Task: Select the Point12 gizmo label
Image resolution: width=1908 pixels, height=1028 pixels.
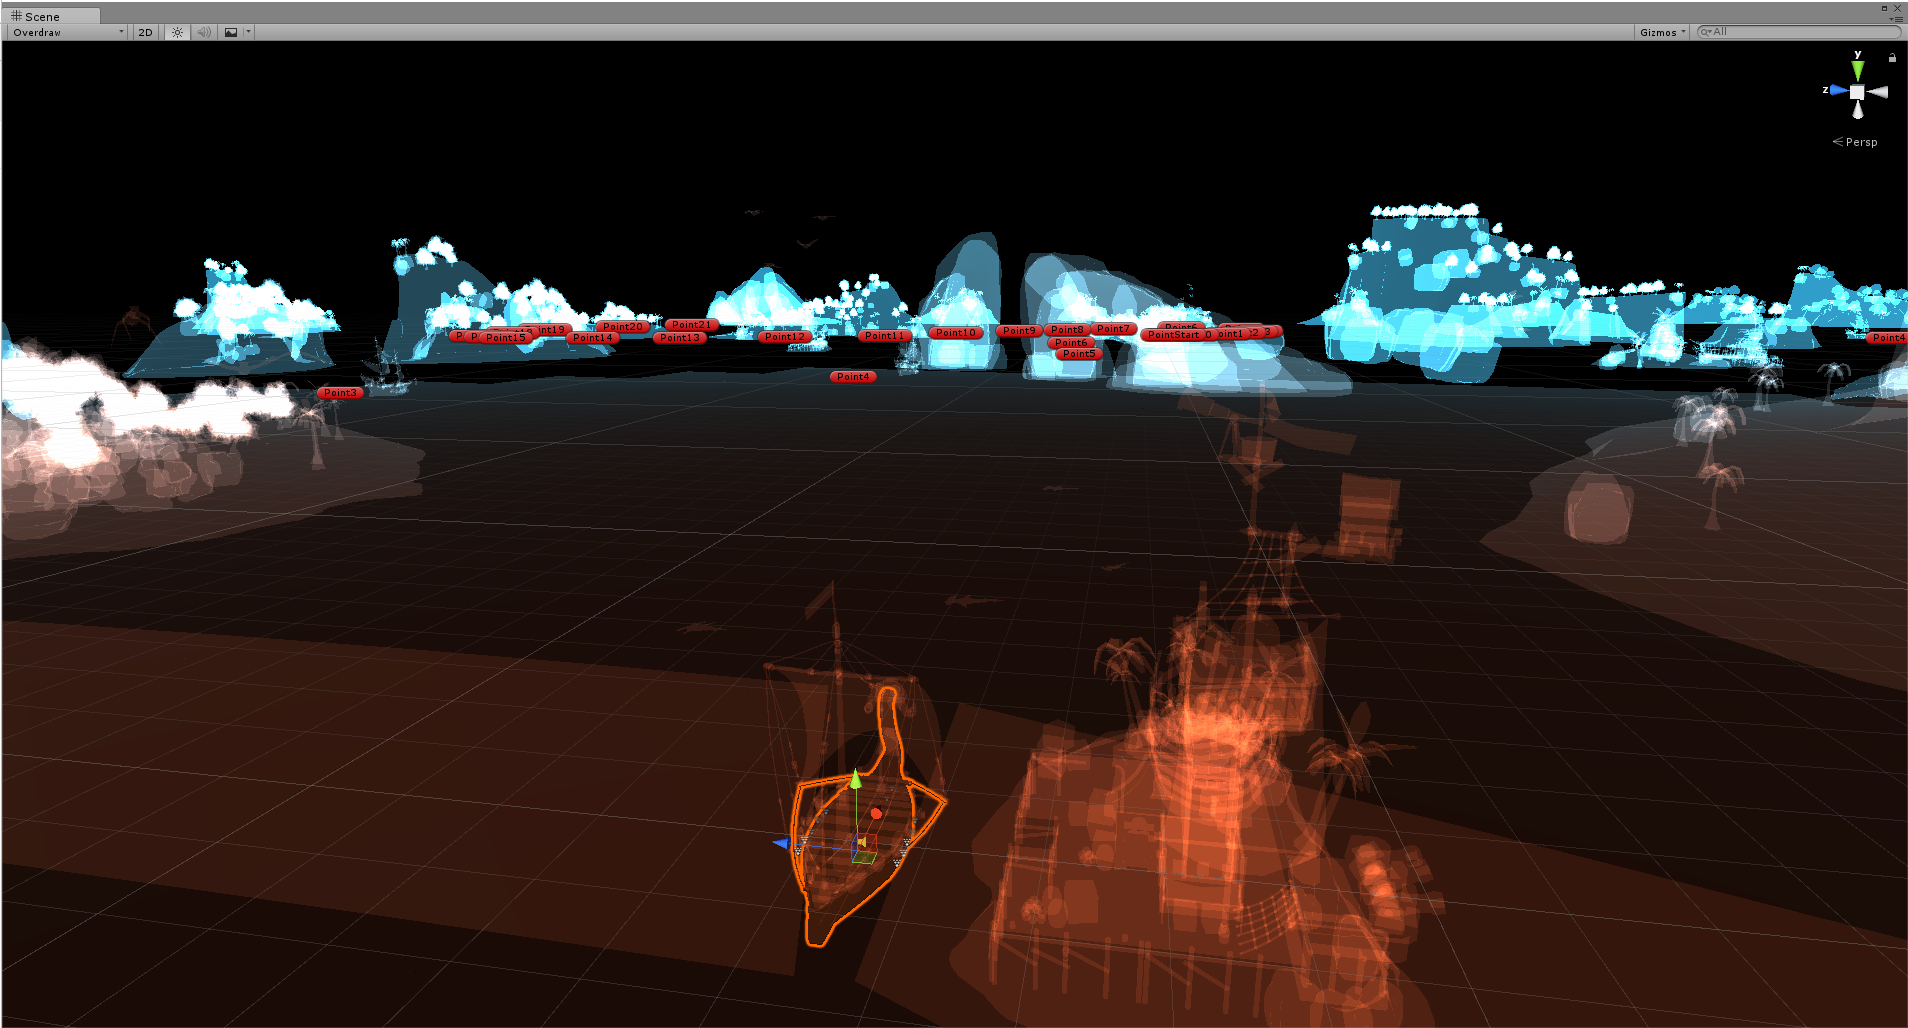Action: pos(784,337)
